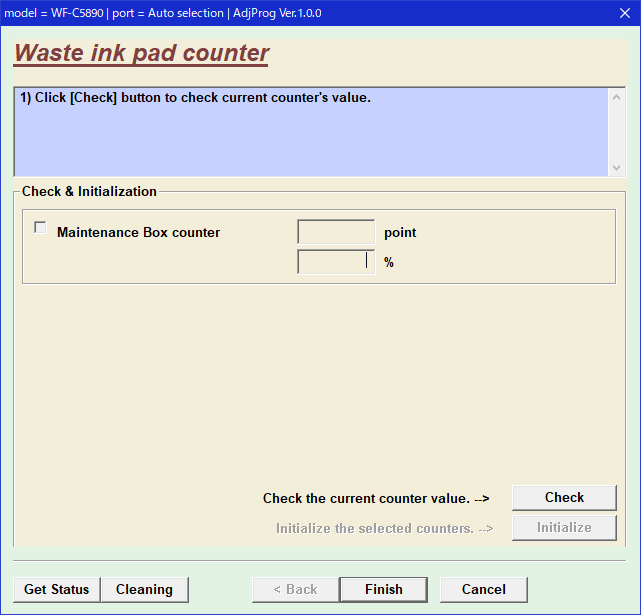Click the instruction box scroll down arrow

coord(617,167)
